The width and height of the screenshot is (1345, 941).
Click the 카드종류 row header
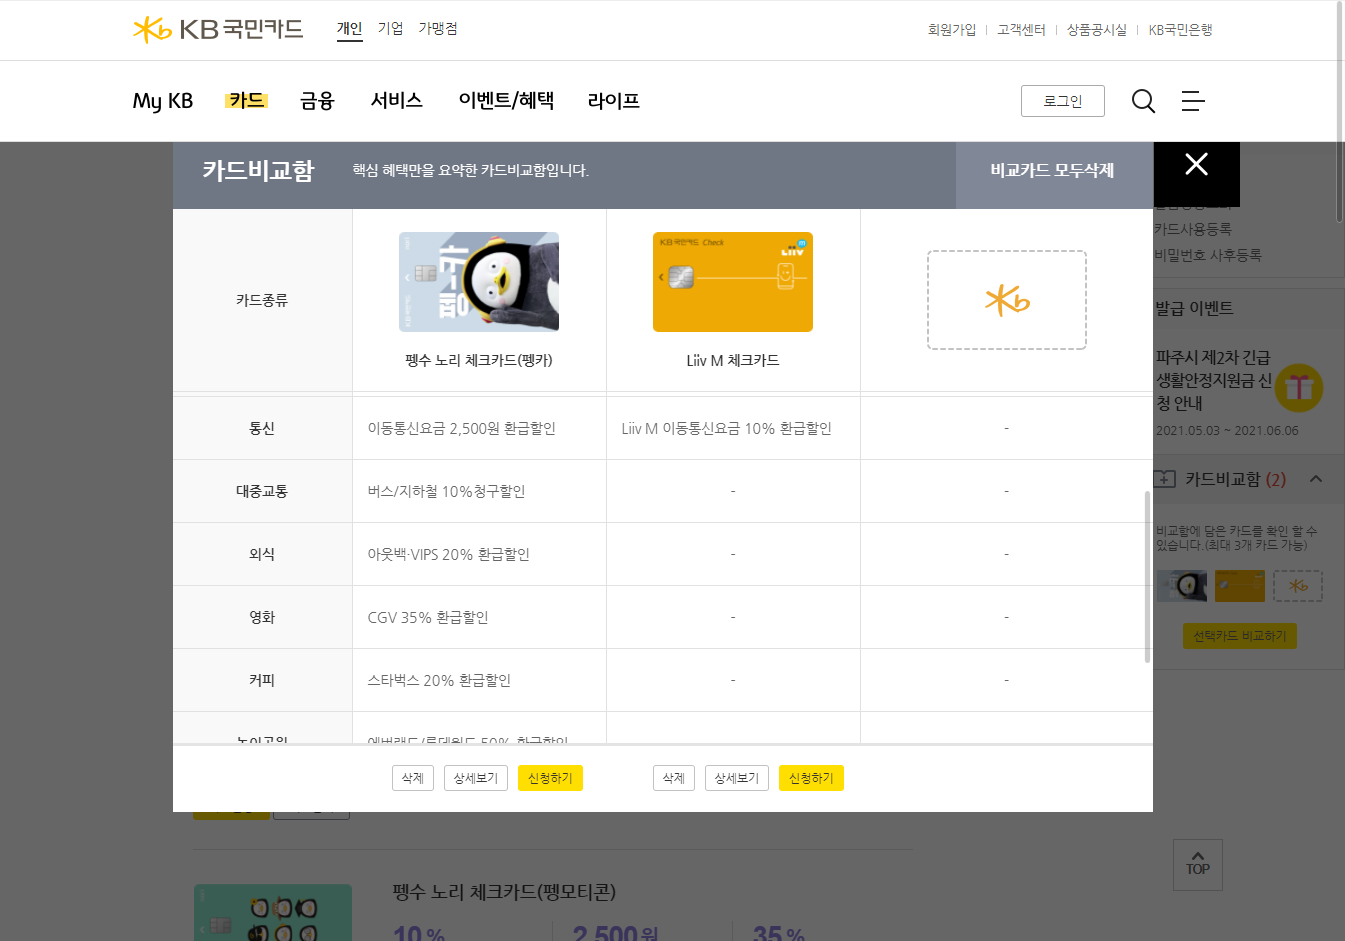coord(262,300)
